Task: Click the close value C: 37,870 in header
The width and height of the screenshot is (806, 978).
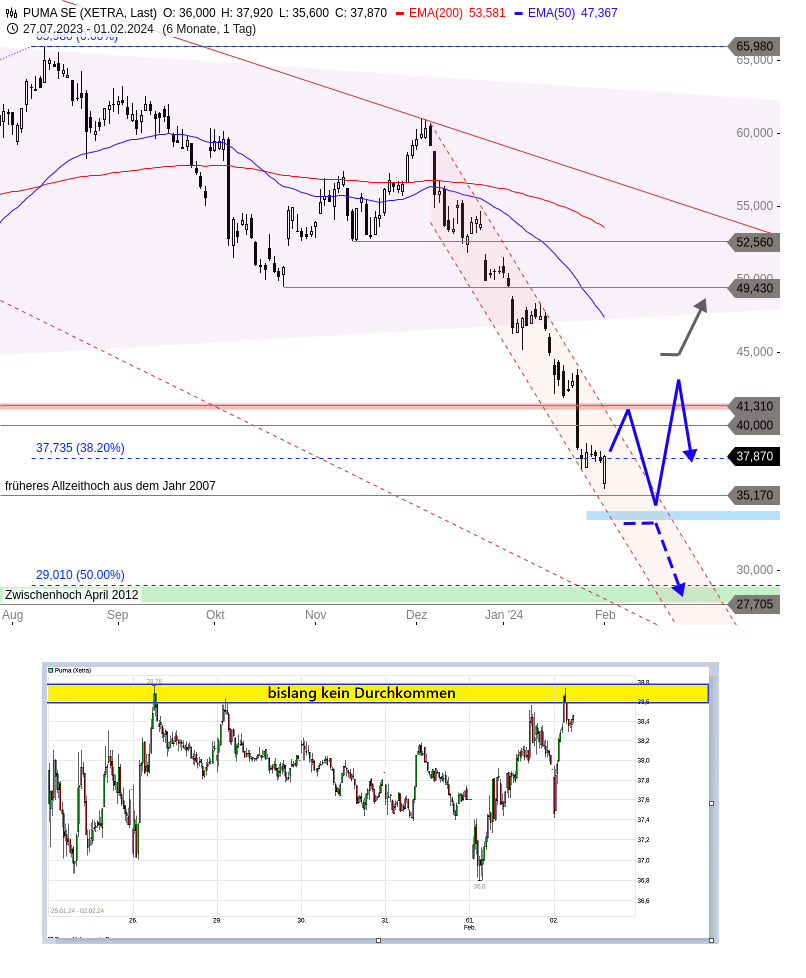Action: click(x=361, y=12)
